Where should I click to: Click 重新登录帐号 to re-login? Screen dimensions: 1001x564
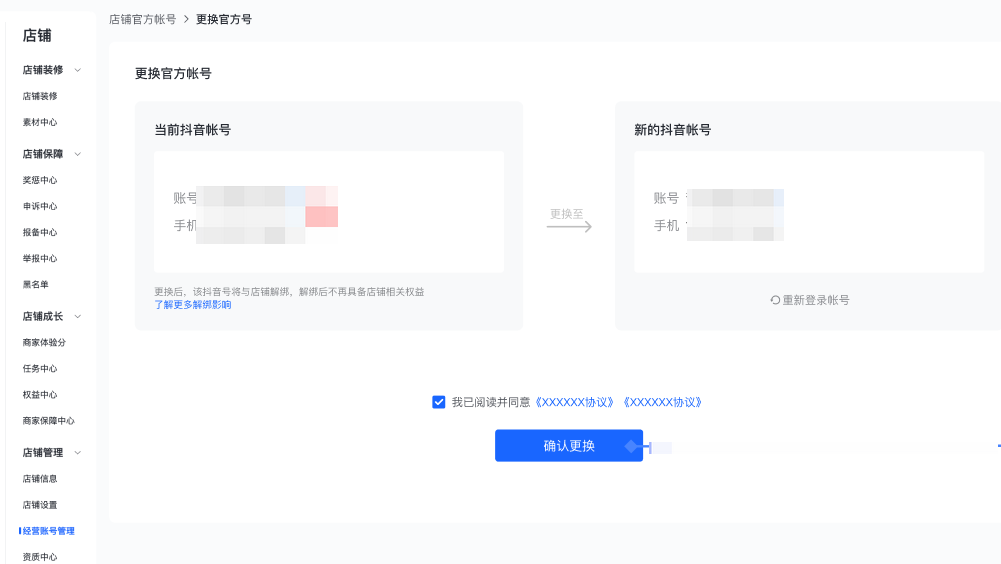816,300
